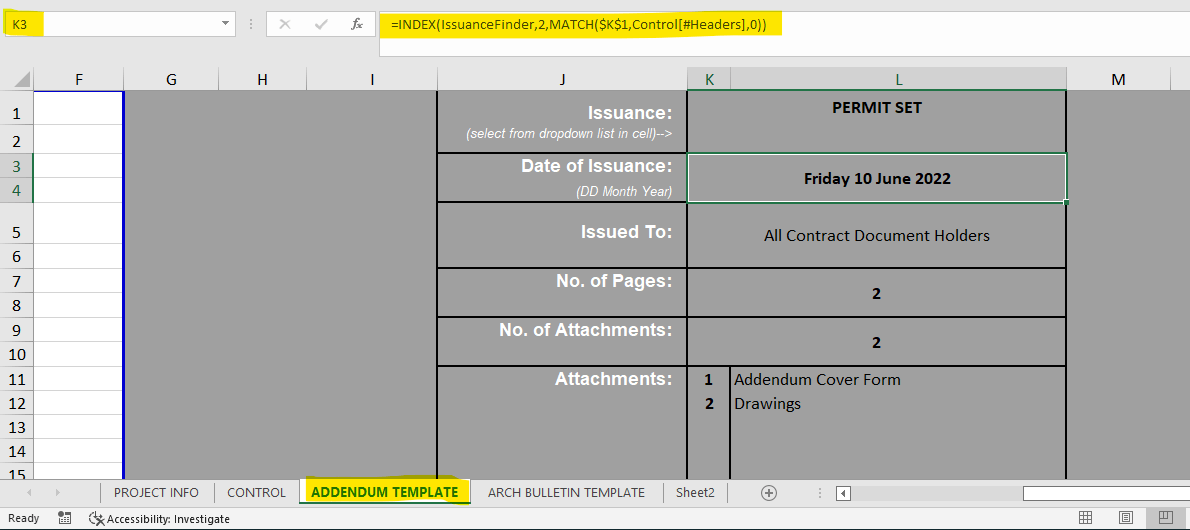
Task: Click the next sheet navigation arrow
Action: (58, 493)
